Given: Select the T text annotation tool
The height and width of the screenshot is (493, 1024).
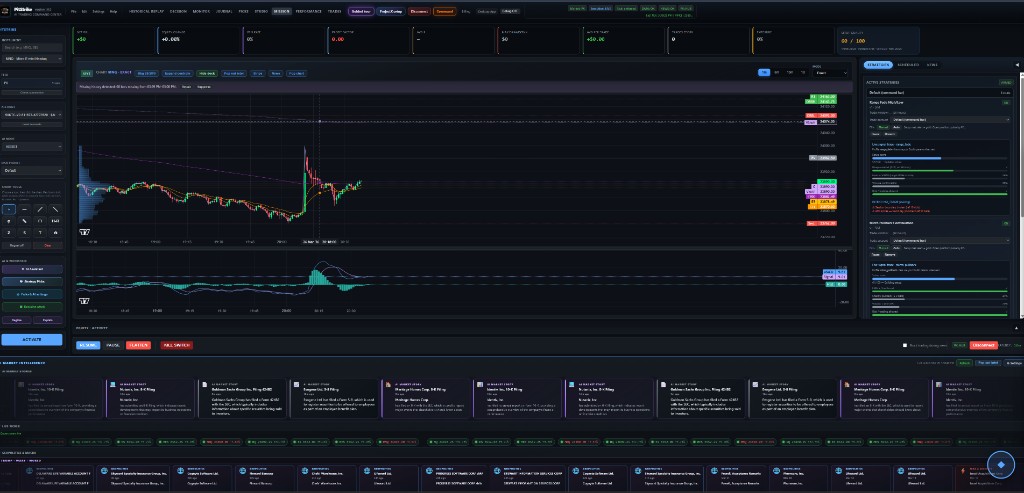Looking at the screenshot, I should click(40, 232).
